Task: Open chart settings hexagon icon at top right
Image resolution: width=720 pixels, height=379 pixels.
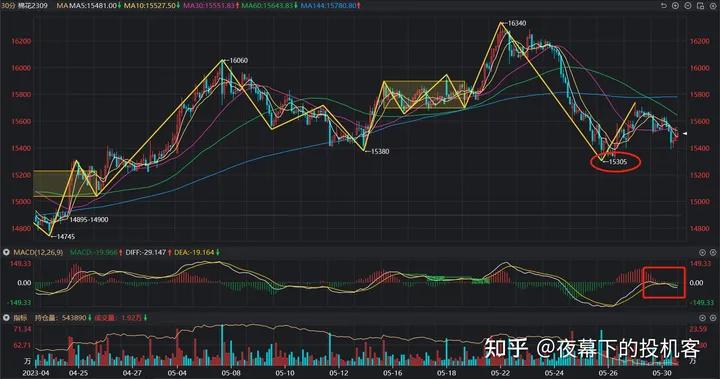Action: pos(712,6)
